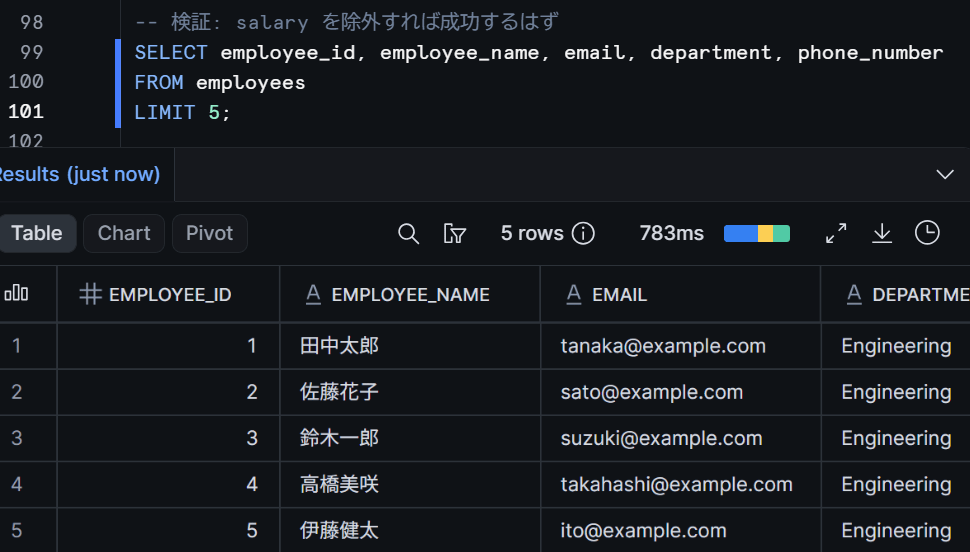The image size is (970, 552).
Task: Place cursor on LIMIT 5; line
Action: click(x=182, y=112)
